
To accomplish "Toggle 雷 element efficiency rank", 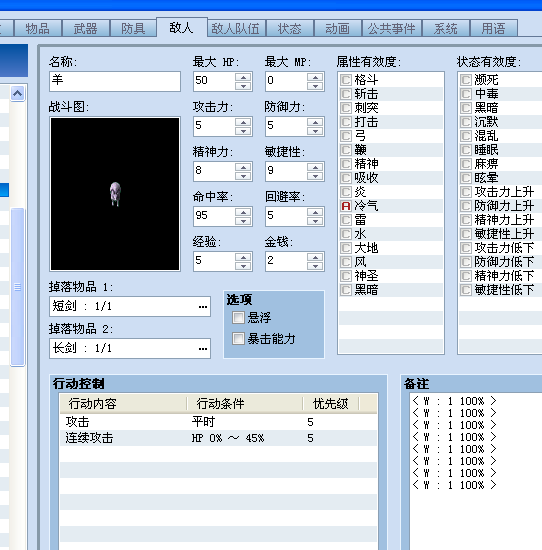I will pyautogui.click(x=346, y=220).
